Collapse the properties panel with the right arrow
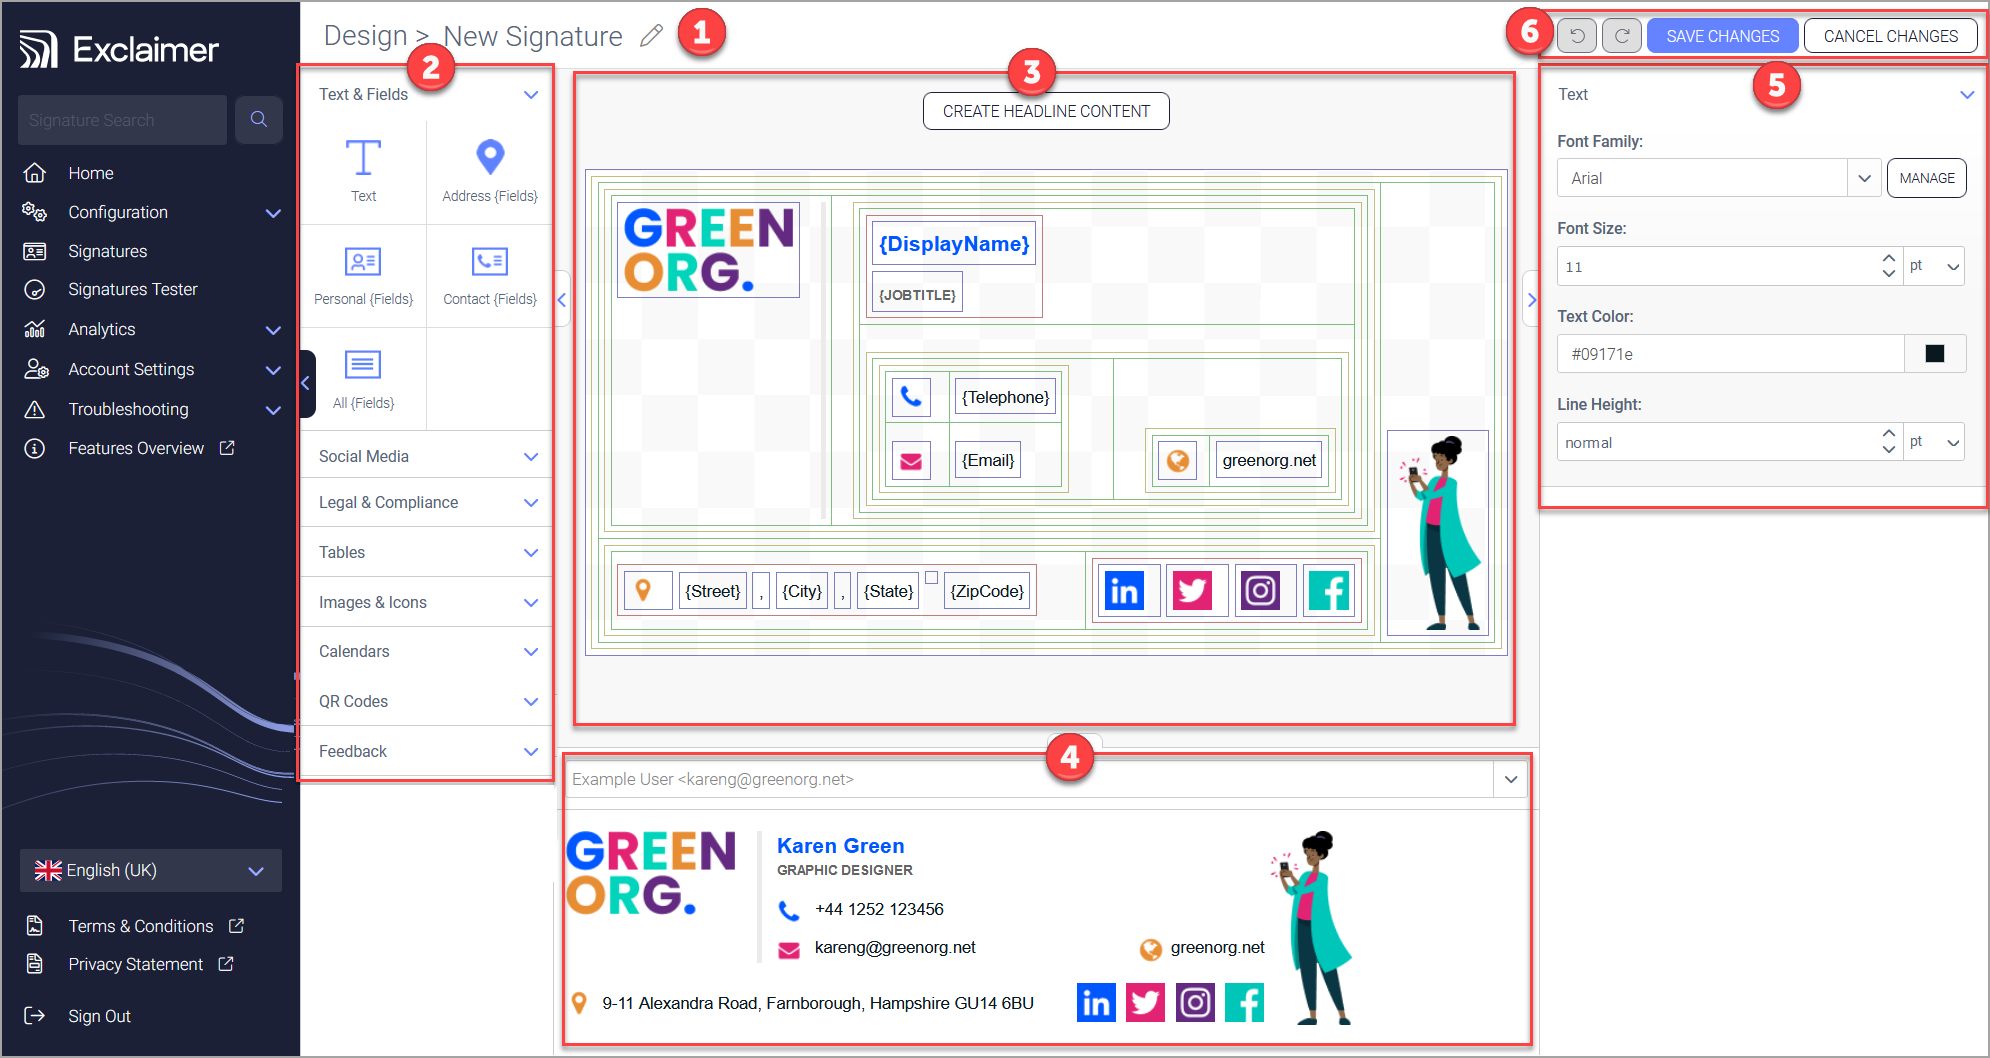The width and height of the screenshot is (1990, 1058). click(1530, 299)
